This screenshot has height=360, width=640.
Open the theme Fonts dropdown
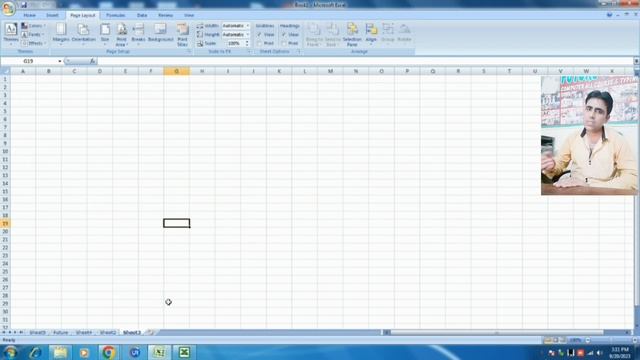pos(33,35)
